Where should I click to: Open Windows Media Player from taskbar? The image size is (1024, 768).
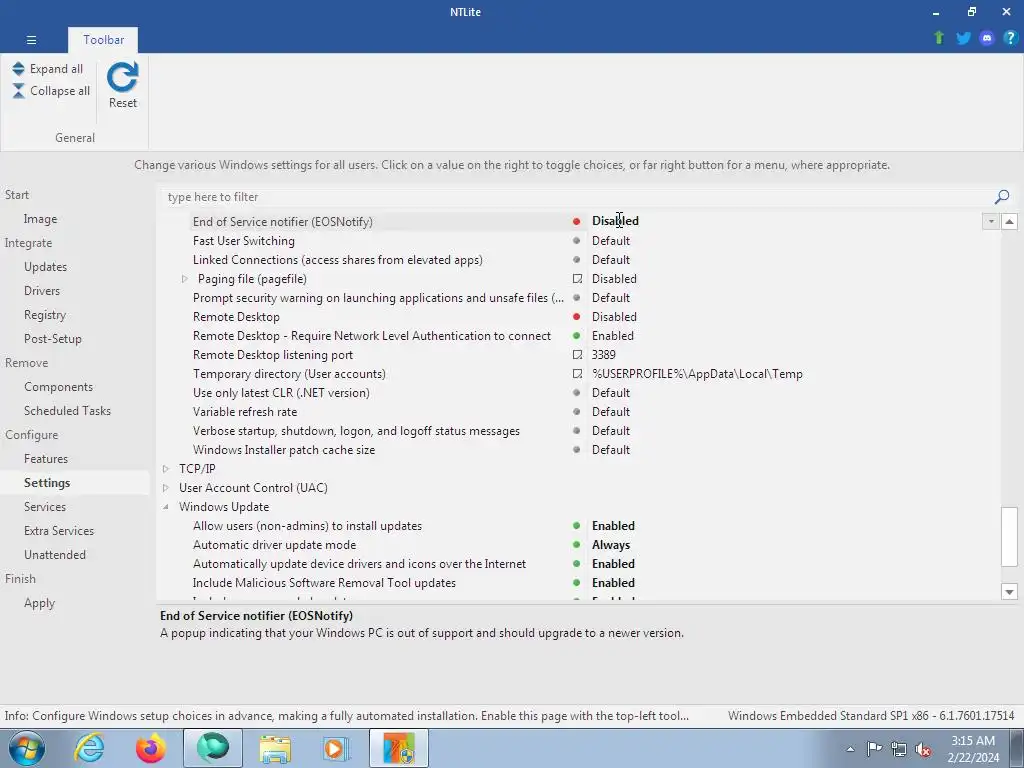336,748
